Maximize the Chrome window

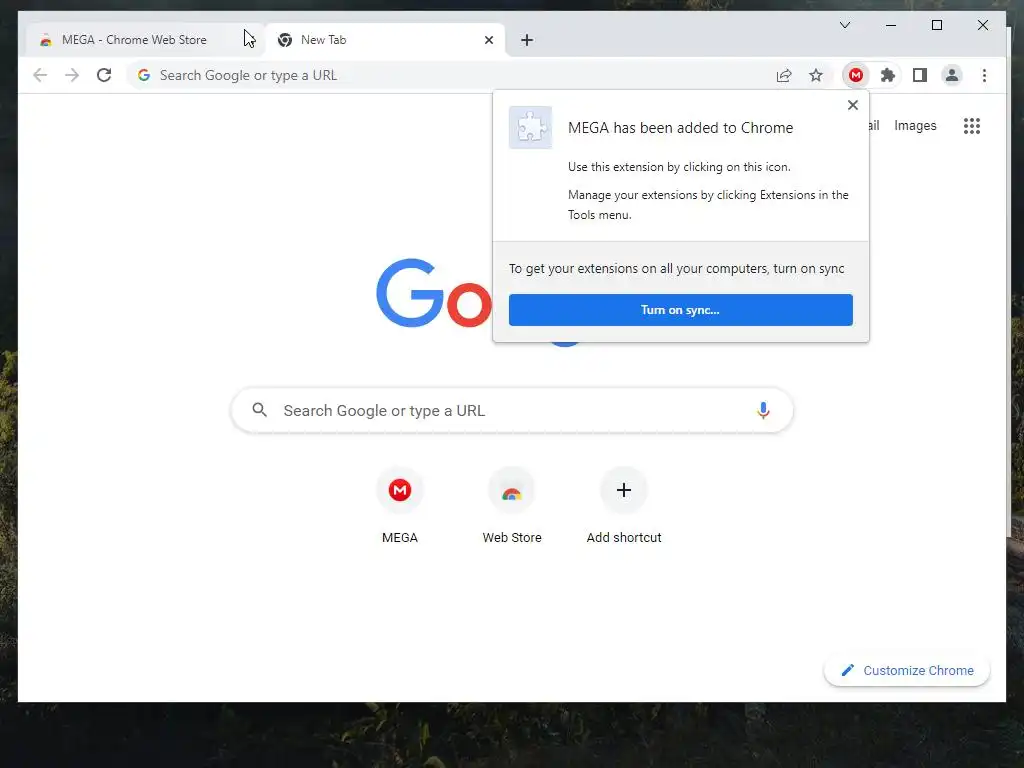click(x=936, y=25)
